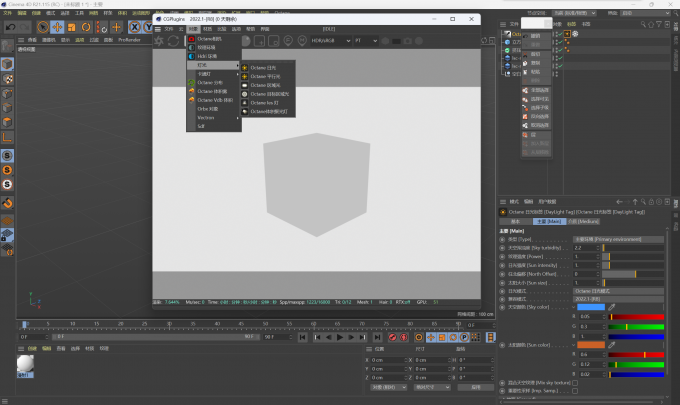Click Octane settings gear icon in Live Viewer
The image size is (680, 405).
[159, 41]
